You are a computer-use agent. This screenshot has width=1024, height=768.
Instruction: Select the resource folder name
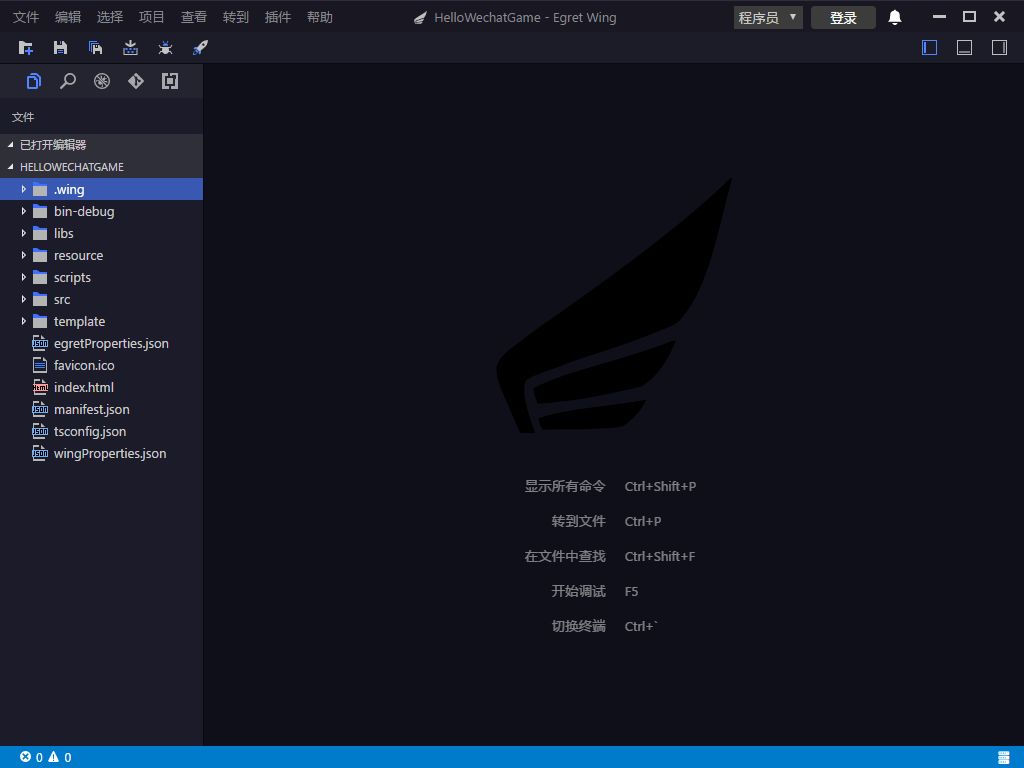(x=78, y=255)
